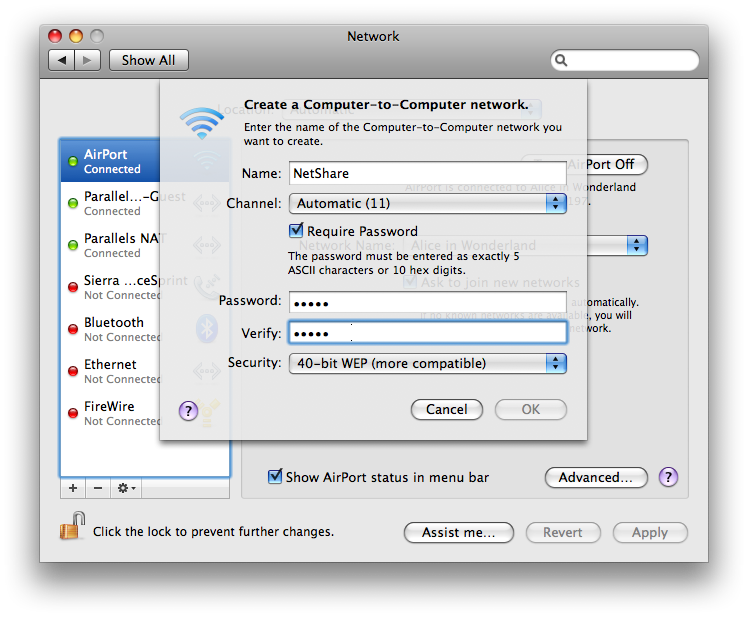Select Parallels NAT service
This screenshot has height=617, width=748.
[x=110, y=245]
